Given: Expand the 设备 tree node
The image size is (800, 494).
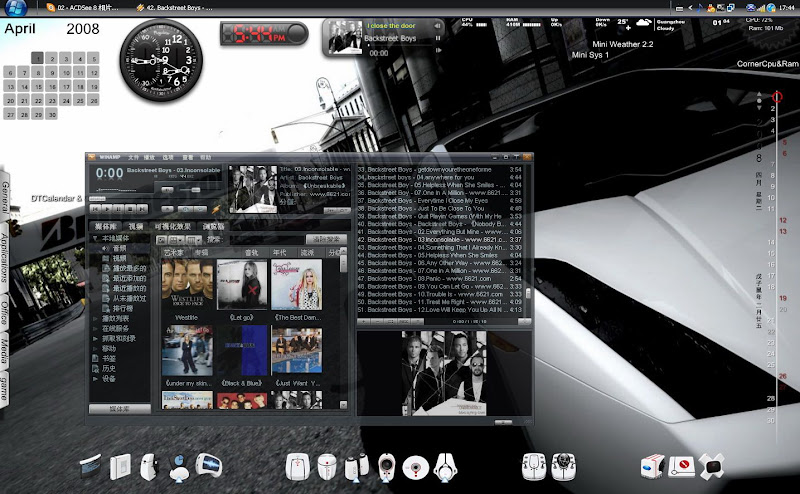Looking at the screenshot, I should (95, 379).
